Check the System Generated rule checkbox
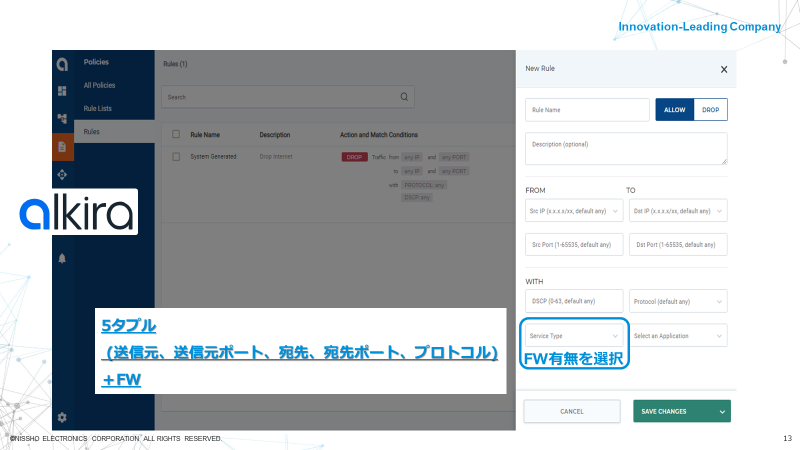 [176, 157]
